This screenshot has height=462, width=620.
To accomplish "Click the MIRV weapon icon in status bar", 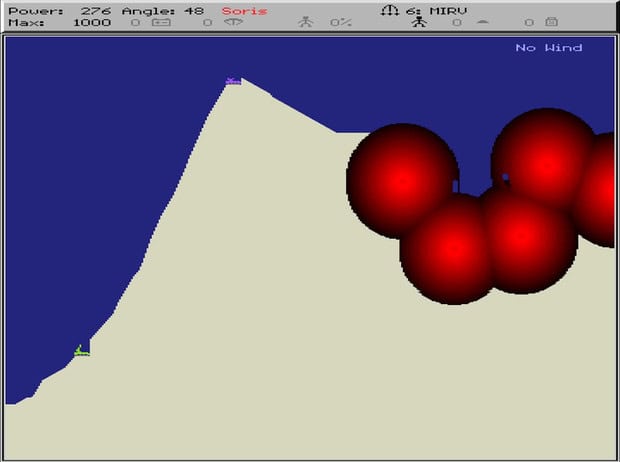I will (x=387, y=10).
